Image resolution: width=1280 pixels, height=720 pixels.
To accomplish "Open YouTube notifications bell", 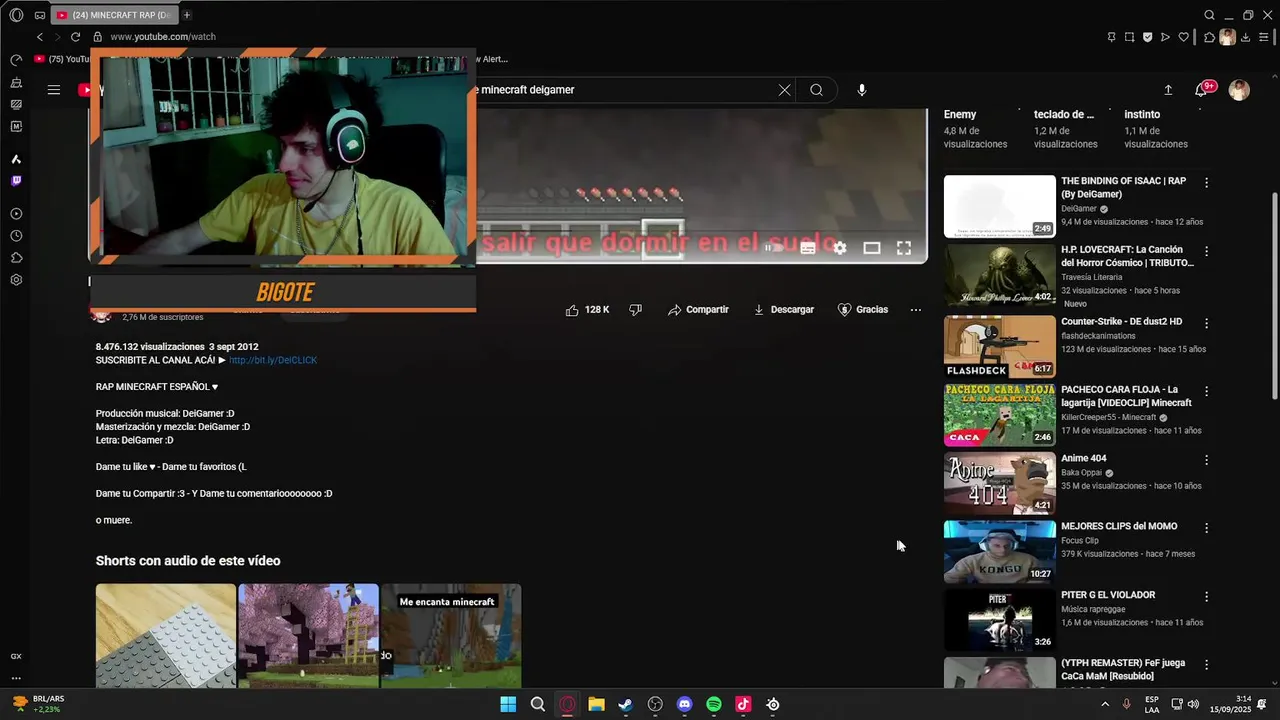I will (x=1201, y=90).
